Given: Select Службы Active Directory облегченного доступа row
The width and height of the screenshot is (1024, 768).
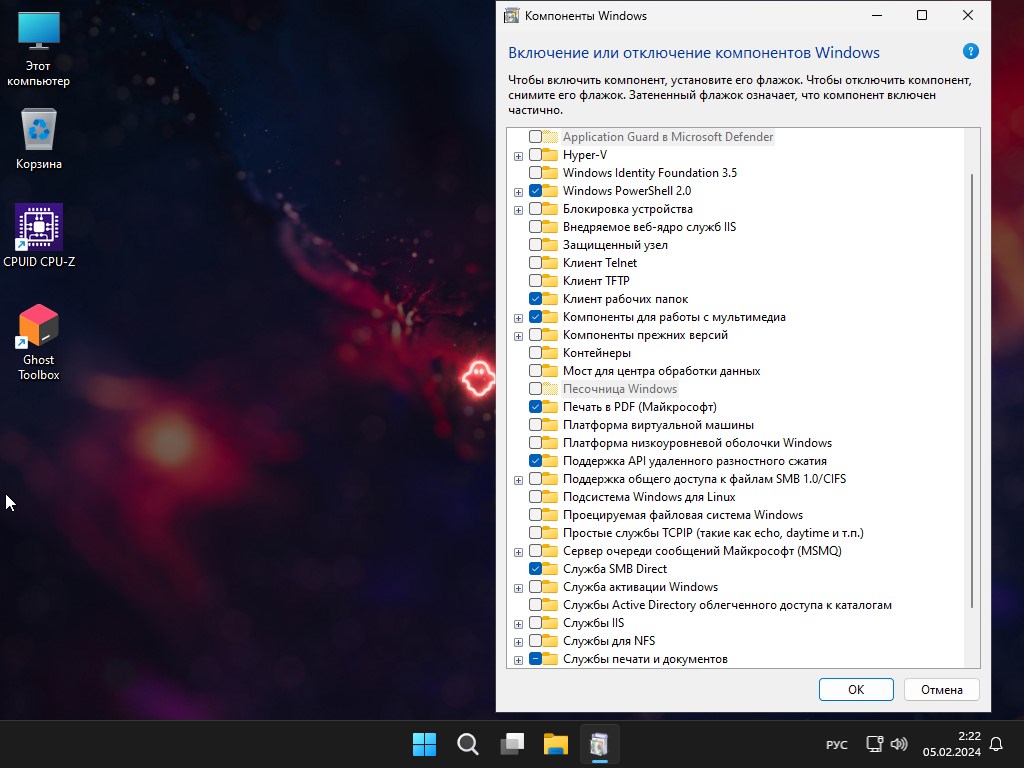Looking at the screenshot, I should (727, 605).
